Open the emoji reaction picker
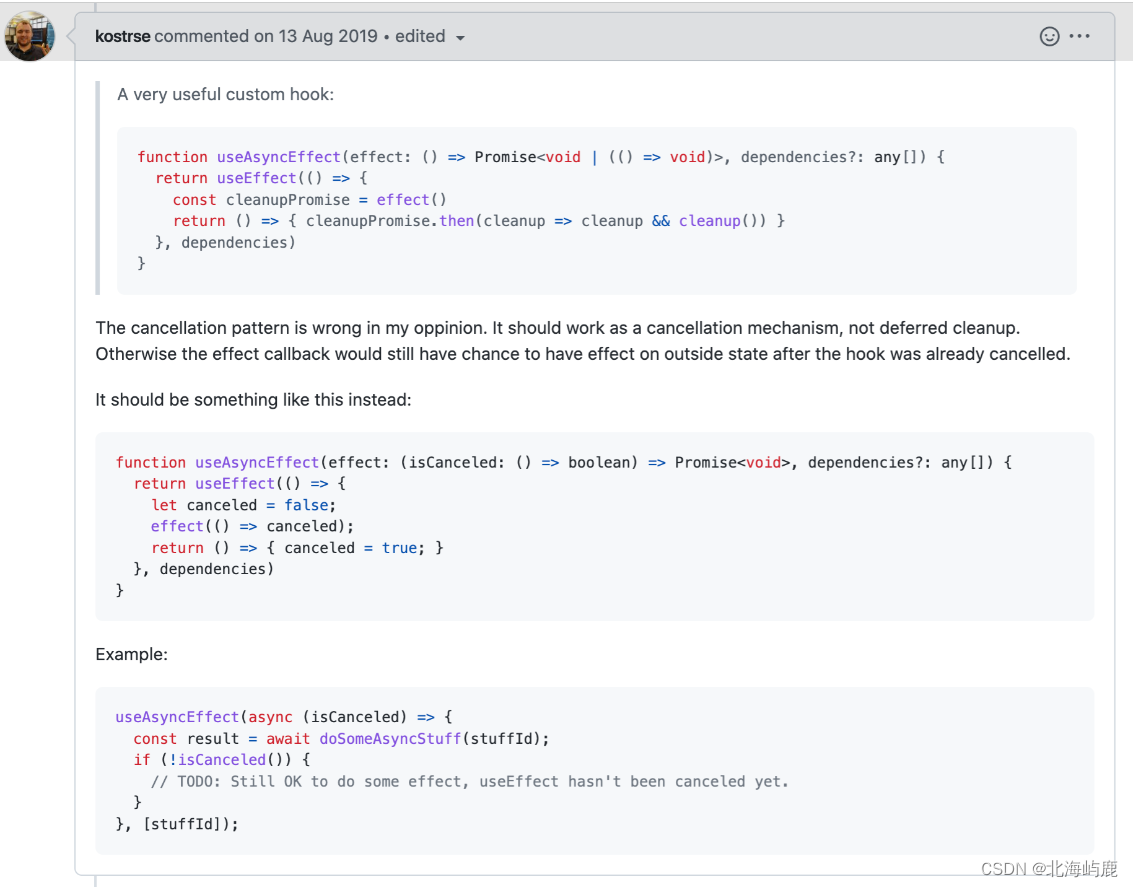Viewport: 1133px width, 887px height. (x=1049, y=36)
